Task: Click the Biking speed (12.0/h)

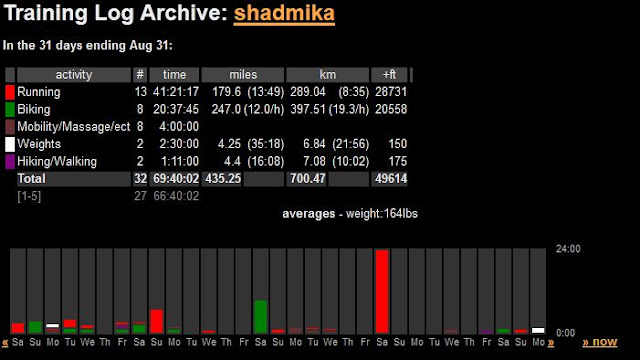Action: coord(264,109)
